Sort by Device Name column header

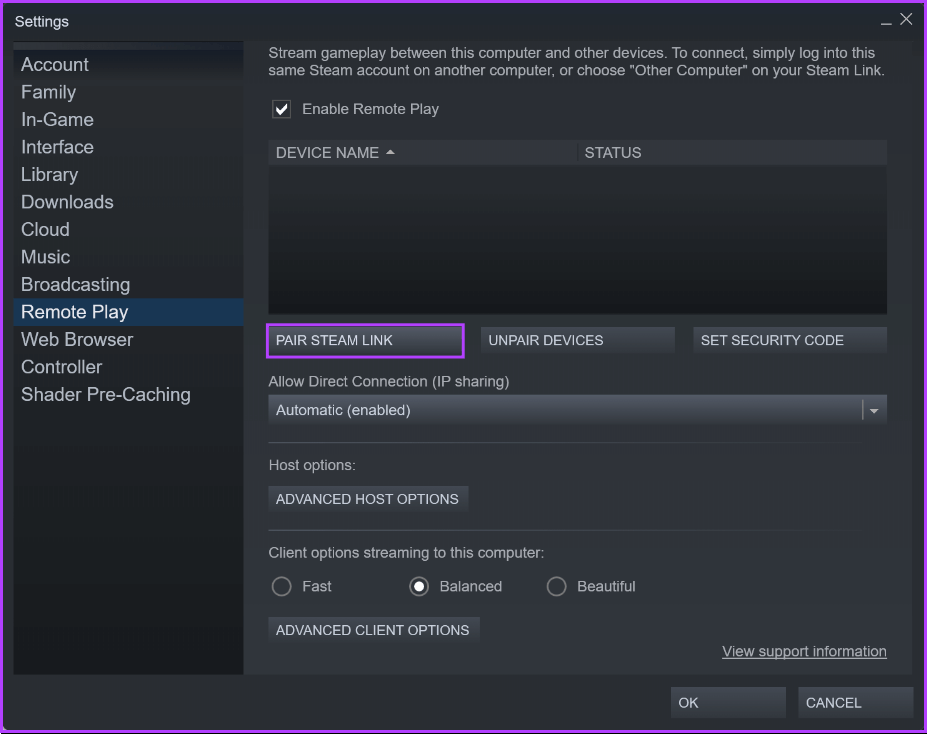(x=423, y=152)
